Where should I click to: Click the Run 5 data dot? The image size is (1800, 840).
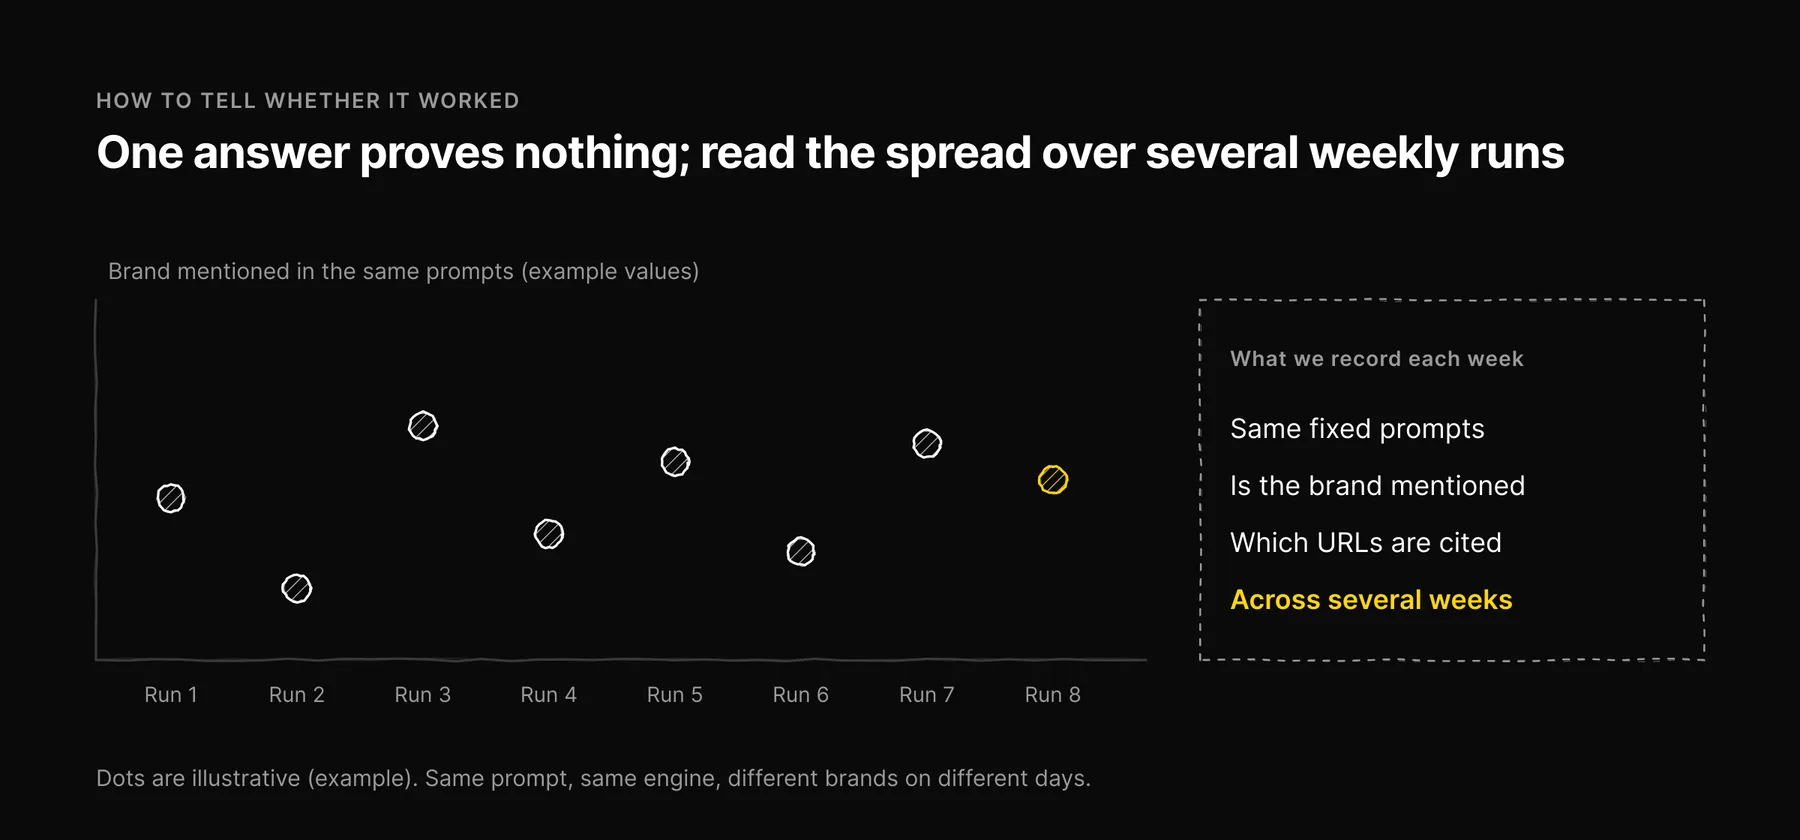point(675,462)
